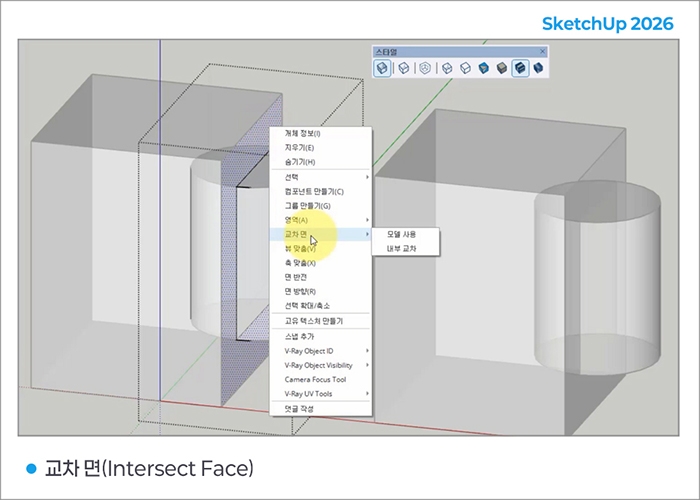Select the last dark blue cube style

pyautogui.click(x=538, y=68)
